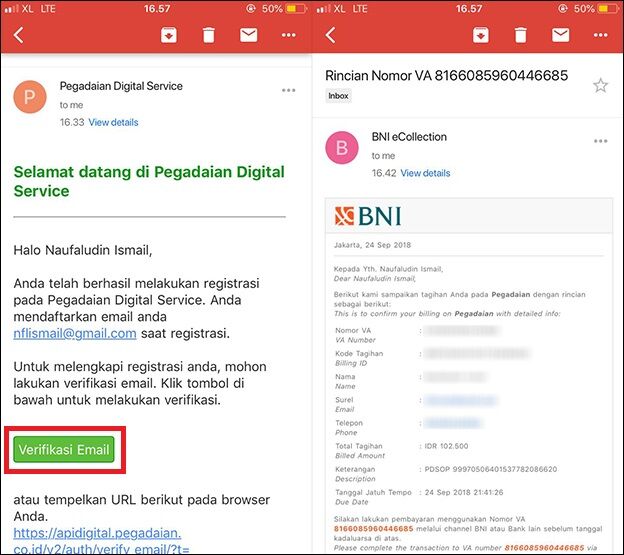
Task: Expand View details for 16.33 message
Action: click(x=113, y=122)
